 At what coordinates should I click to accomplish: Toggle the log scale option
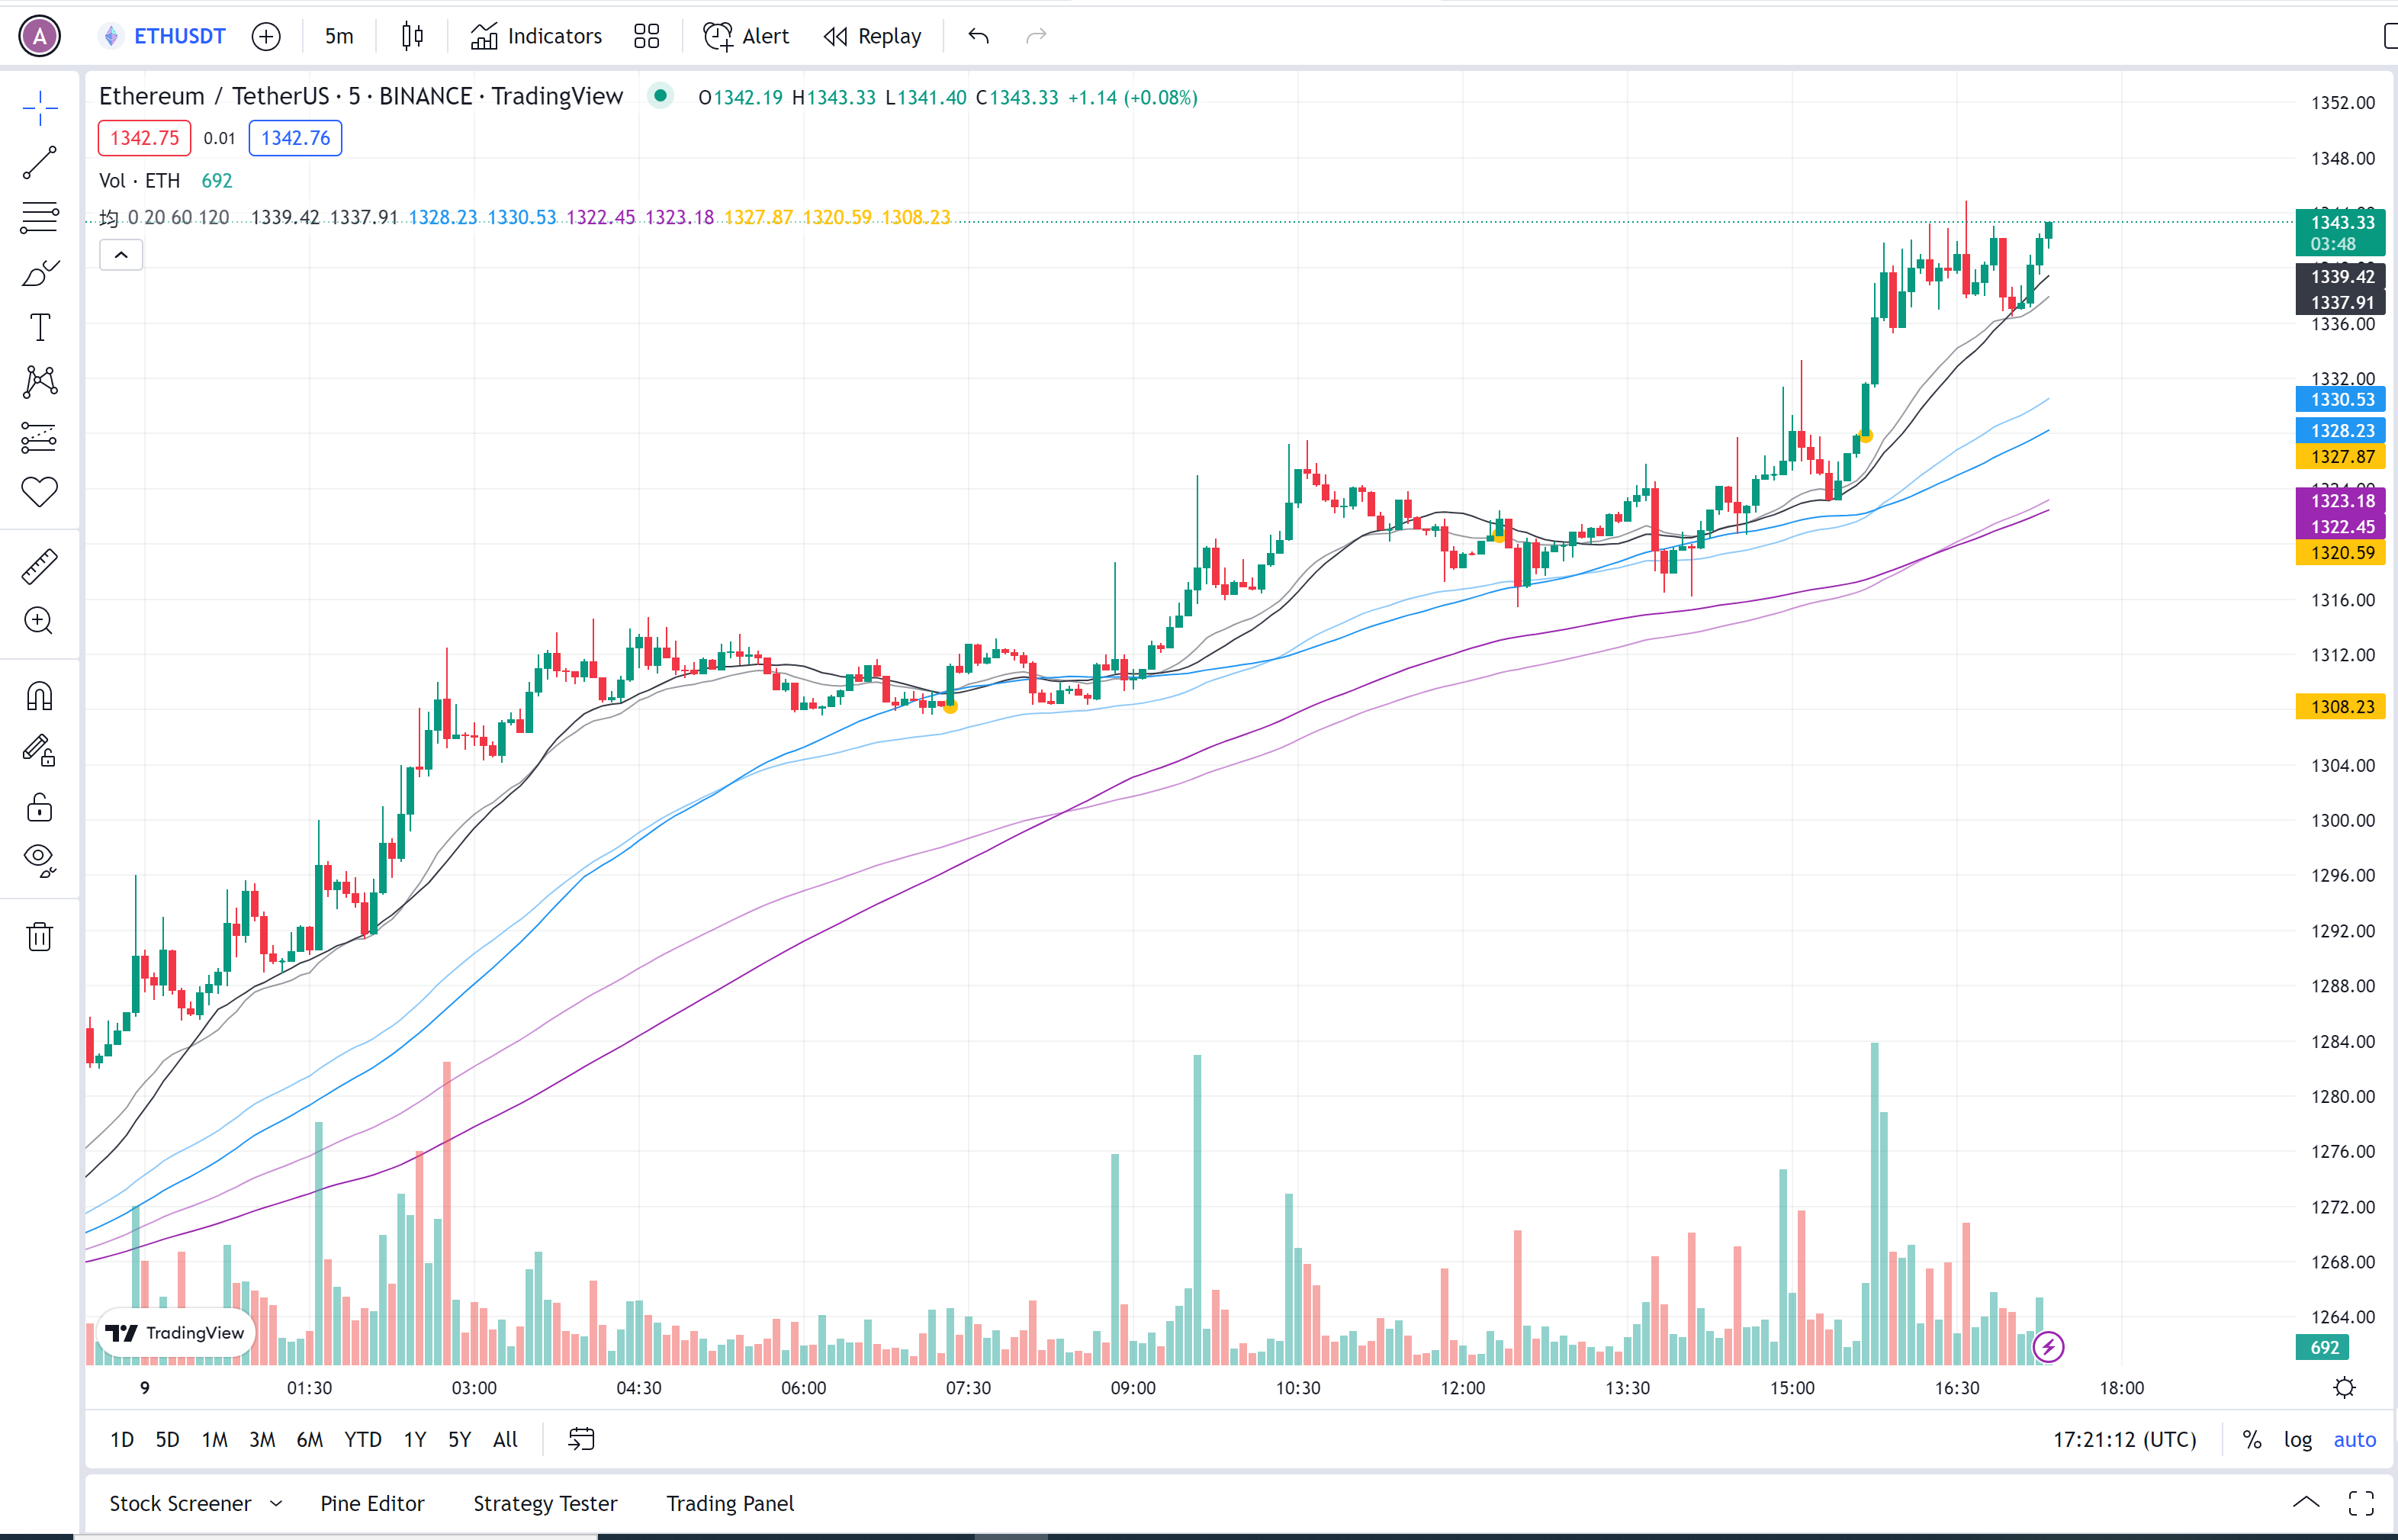click(2297, 1439)
